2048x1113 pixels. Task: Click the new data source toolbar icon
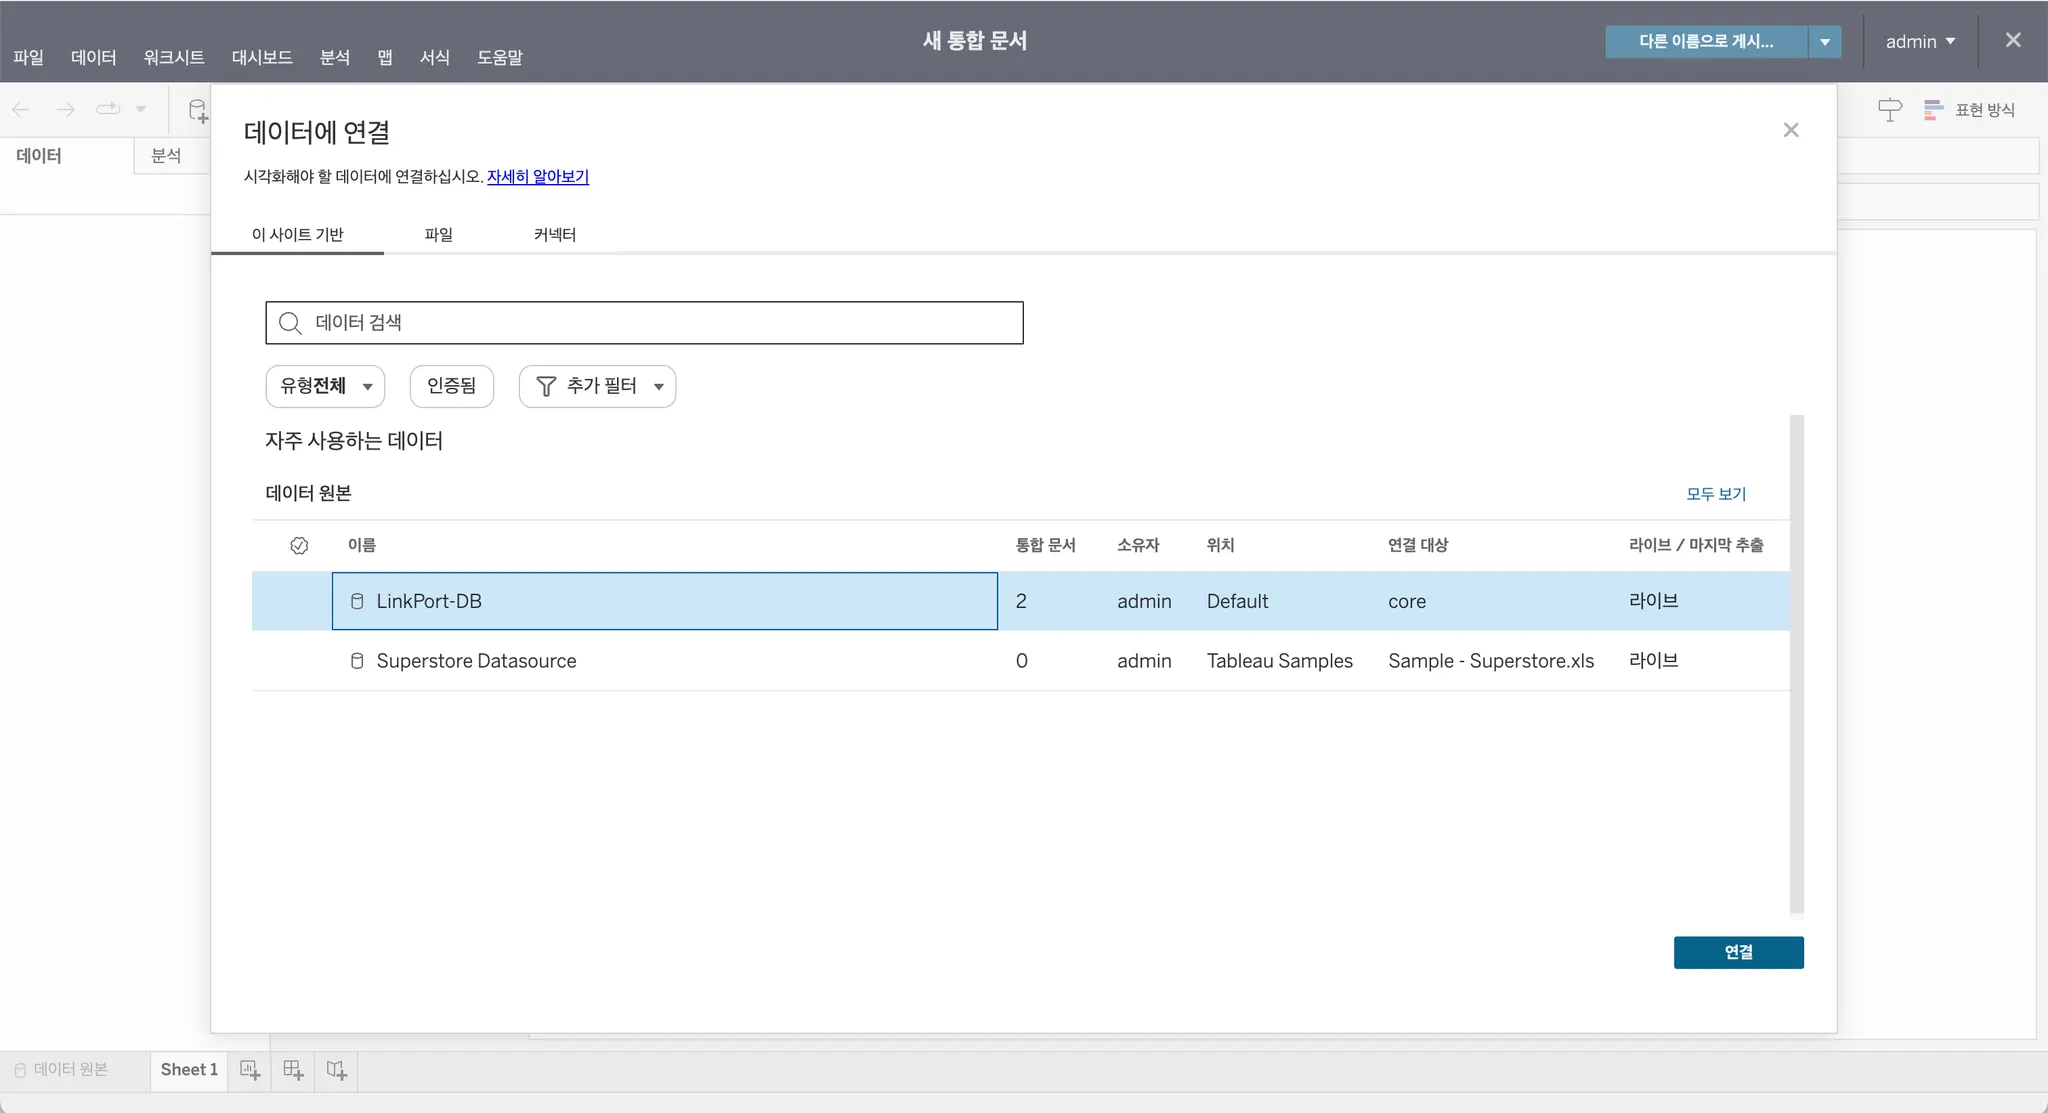(198, 110)
